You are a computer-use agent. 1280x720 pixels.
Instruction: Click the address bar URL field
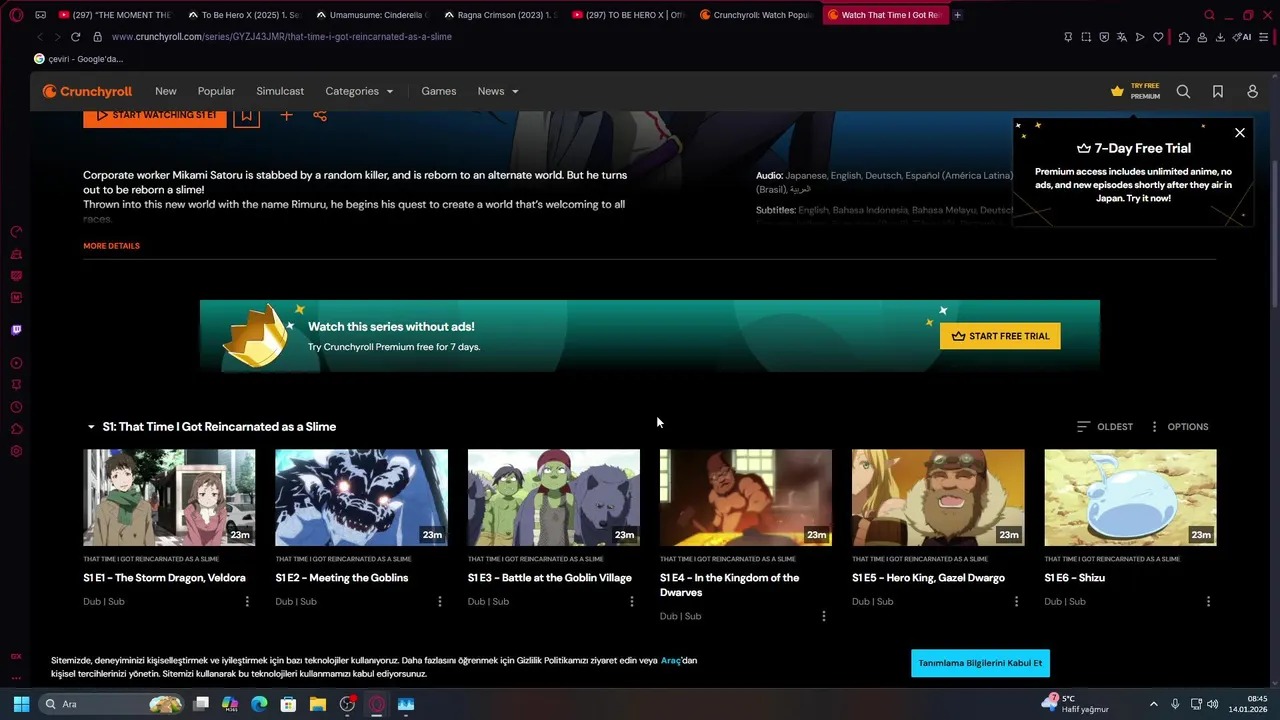point(580,37)
